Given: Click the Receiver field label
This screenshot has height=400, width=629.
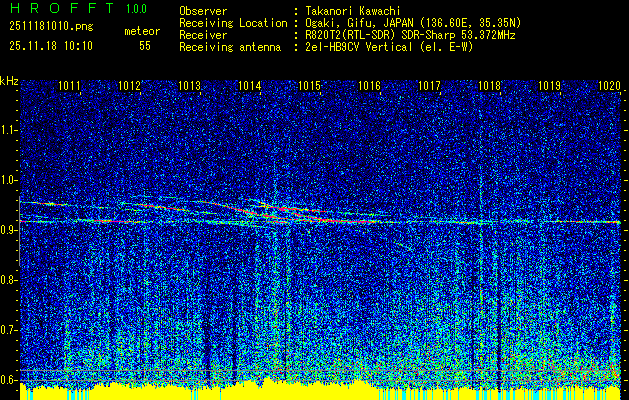Looking at the screenshot, I should [203, 35].
